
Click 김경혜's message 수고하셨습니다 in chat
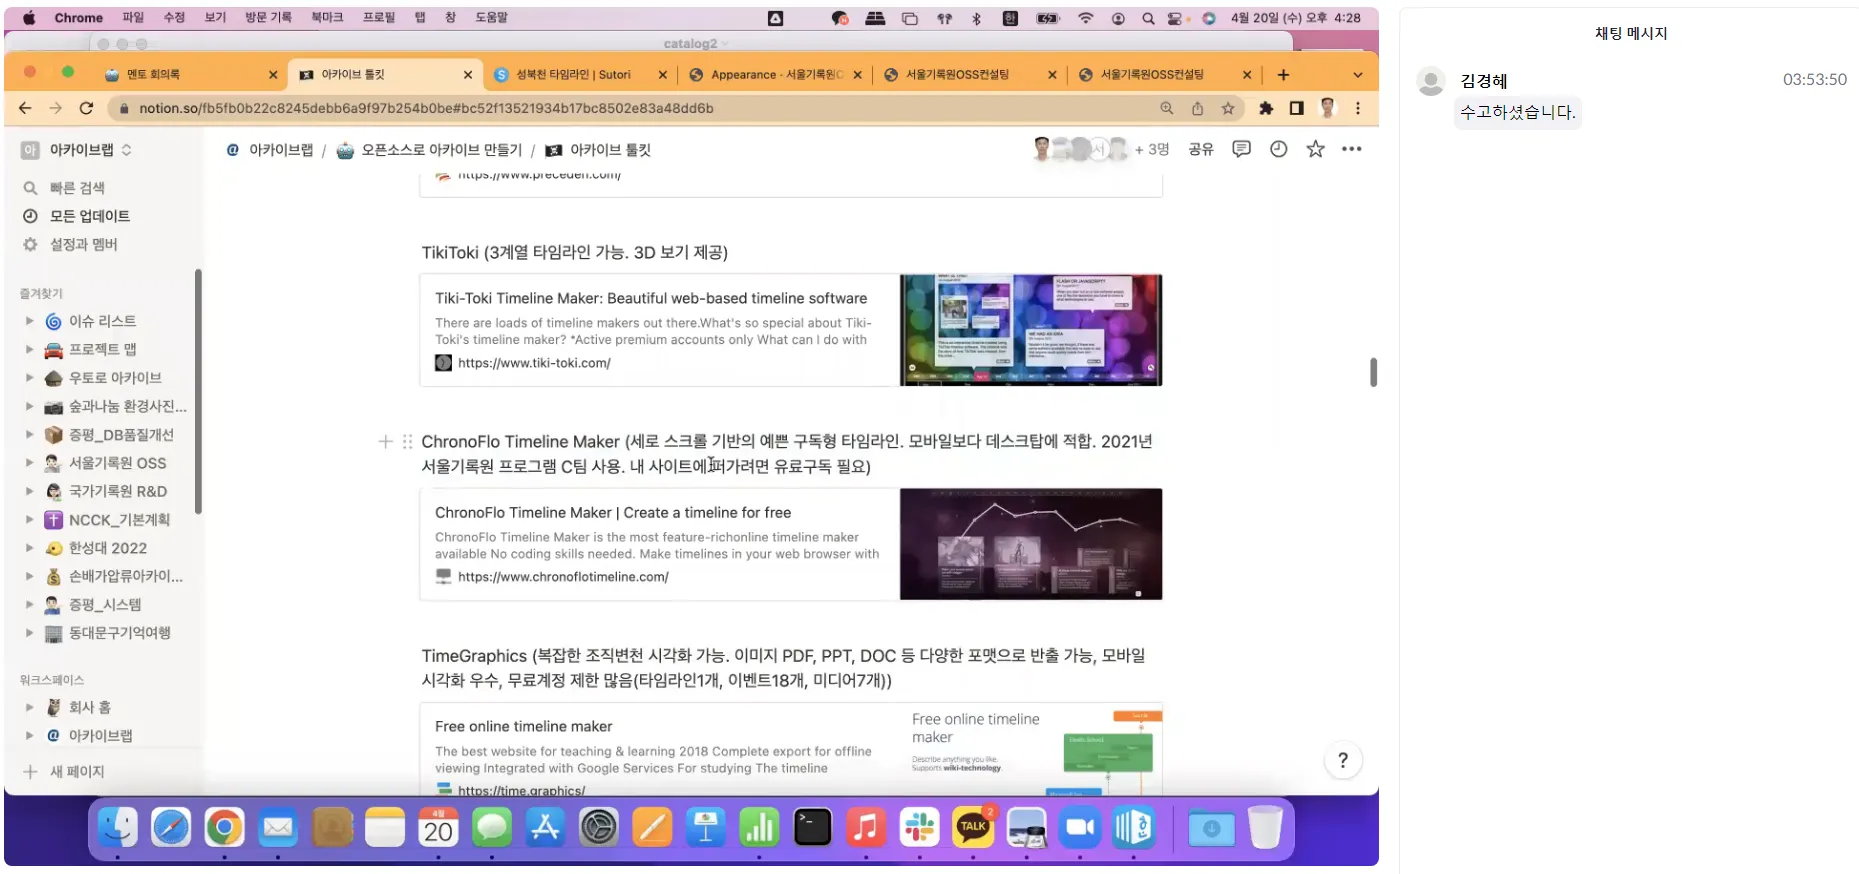click(1518, 112)
